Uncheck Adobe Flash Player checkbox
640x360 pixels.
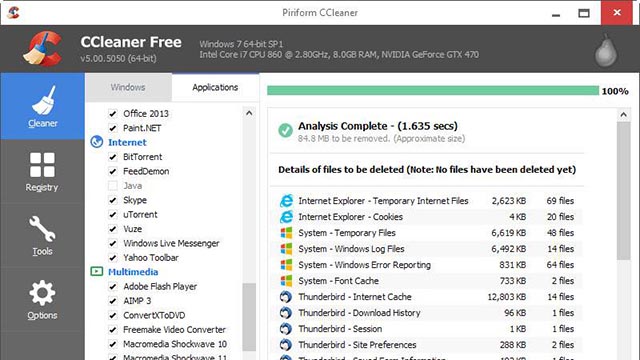[113, 287]
